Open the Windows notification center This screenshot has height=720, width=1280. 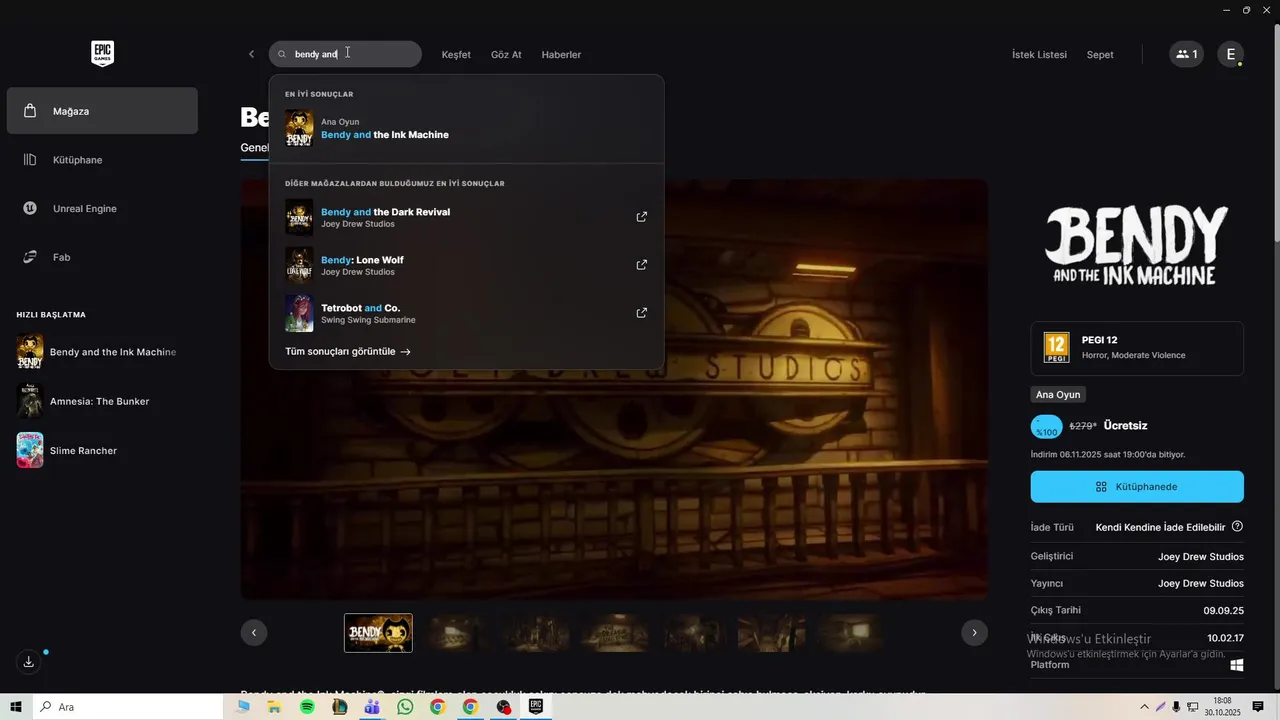[1258, 707]
